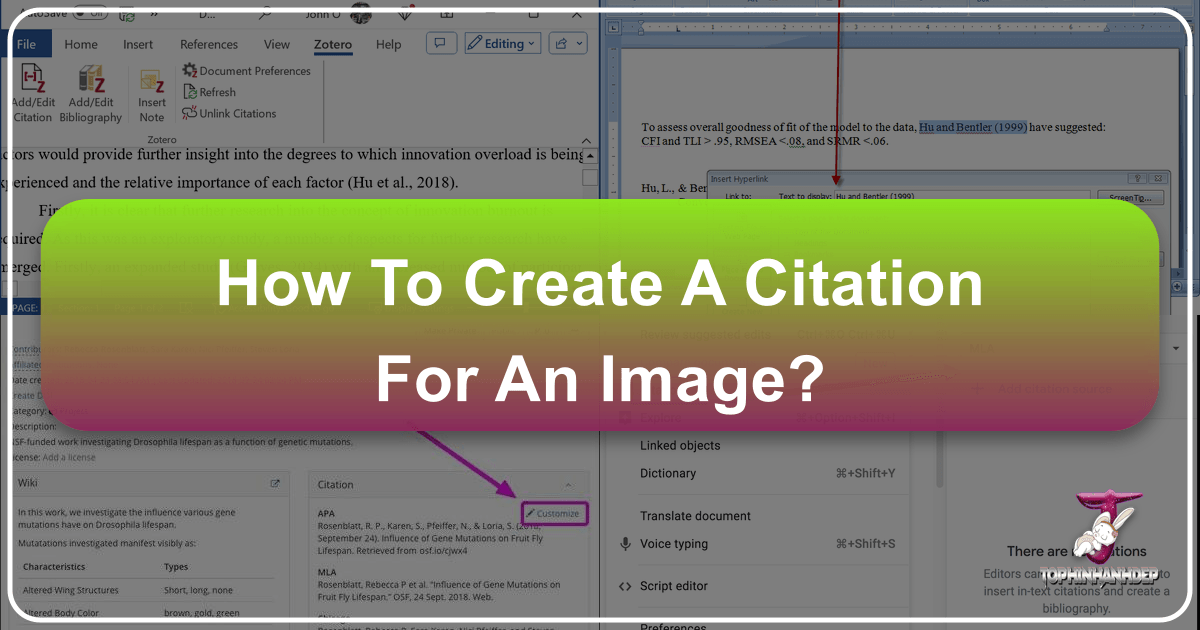The width and height of the screenshot is (1200, 630).
Task: Collapse the Citation panel chevron
Action: point(569,485)
